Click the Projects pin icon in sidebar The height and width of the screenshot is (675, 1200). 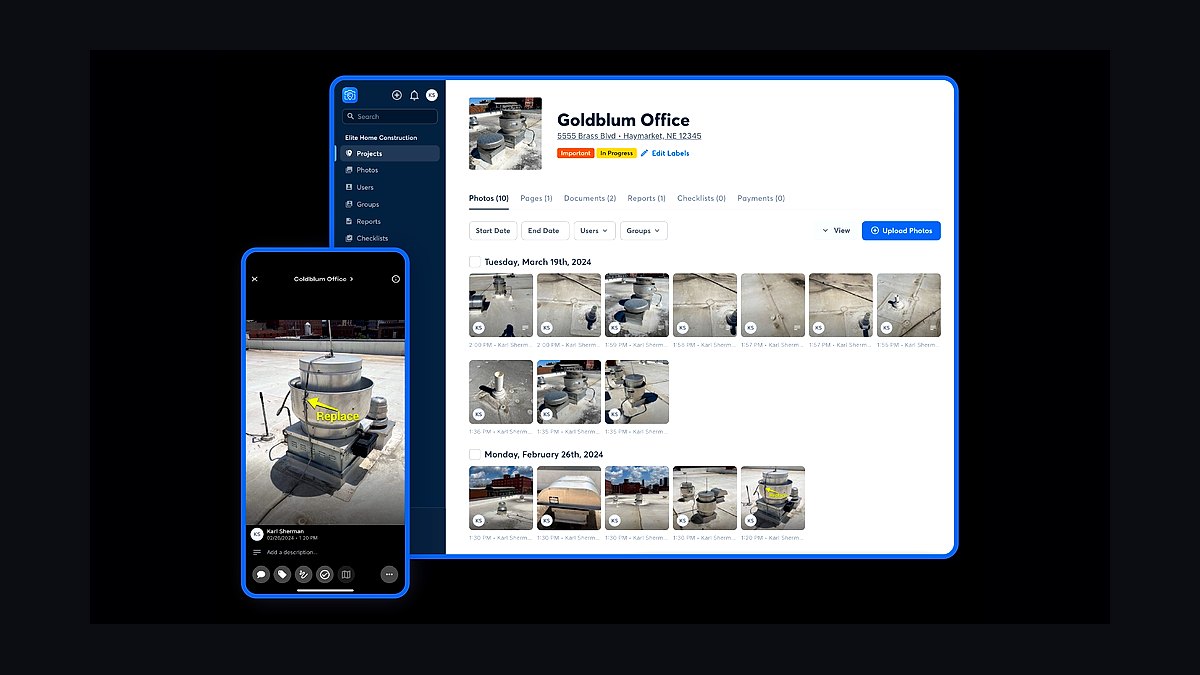pyautogui.click(x=349, y=154)
